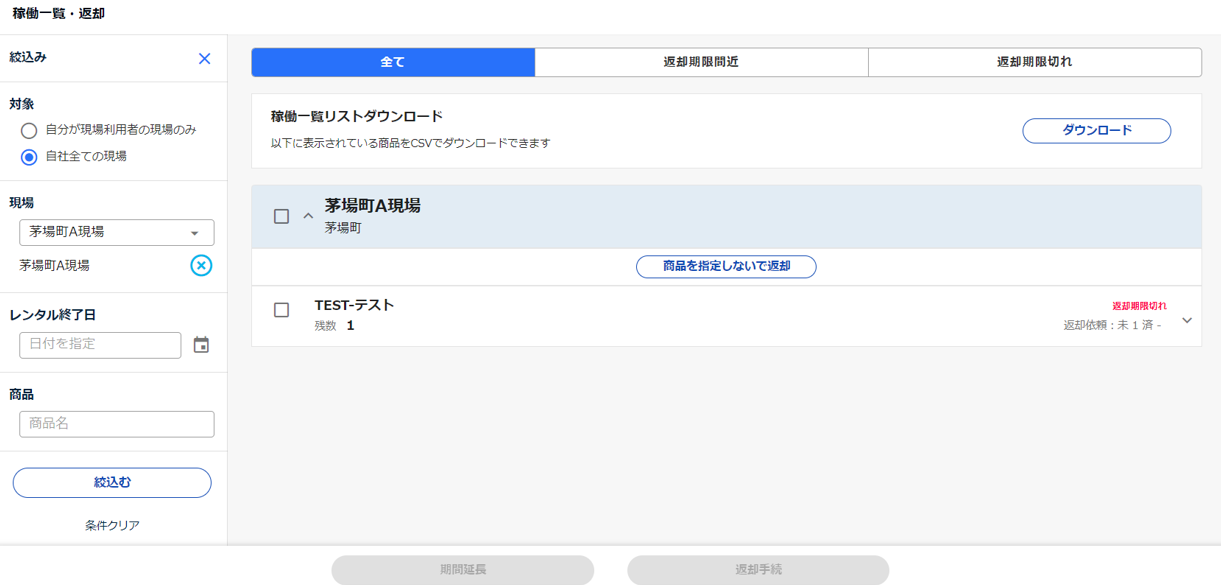
Task: Focus the 商品名 product input field
Action: 116,424
